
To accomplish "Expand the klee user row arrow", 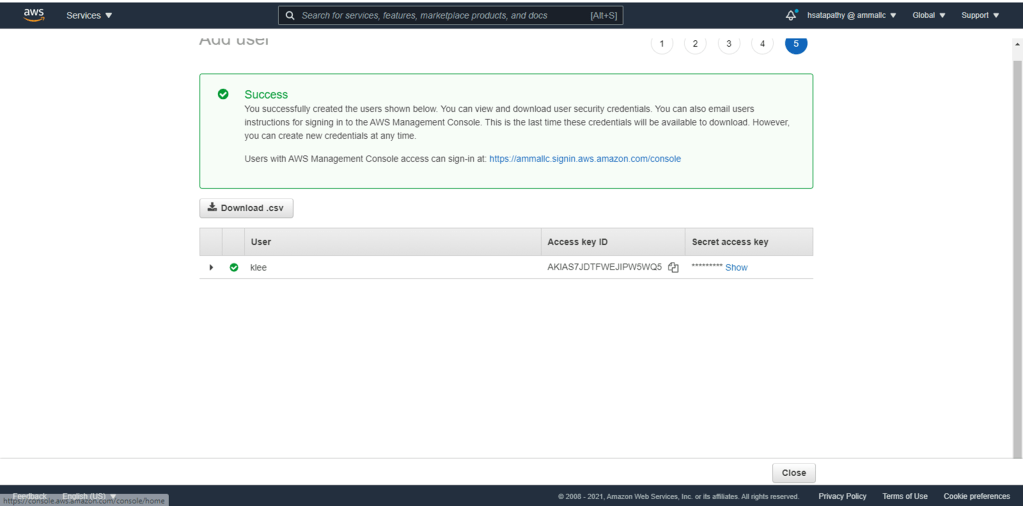I will point(211,268).
